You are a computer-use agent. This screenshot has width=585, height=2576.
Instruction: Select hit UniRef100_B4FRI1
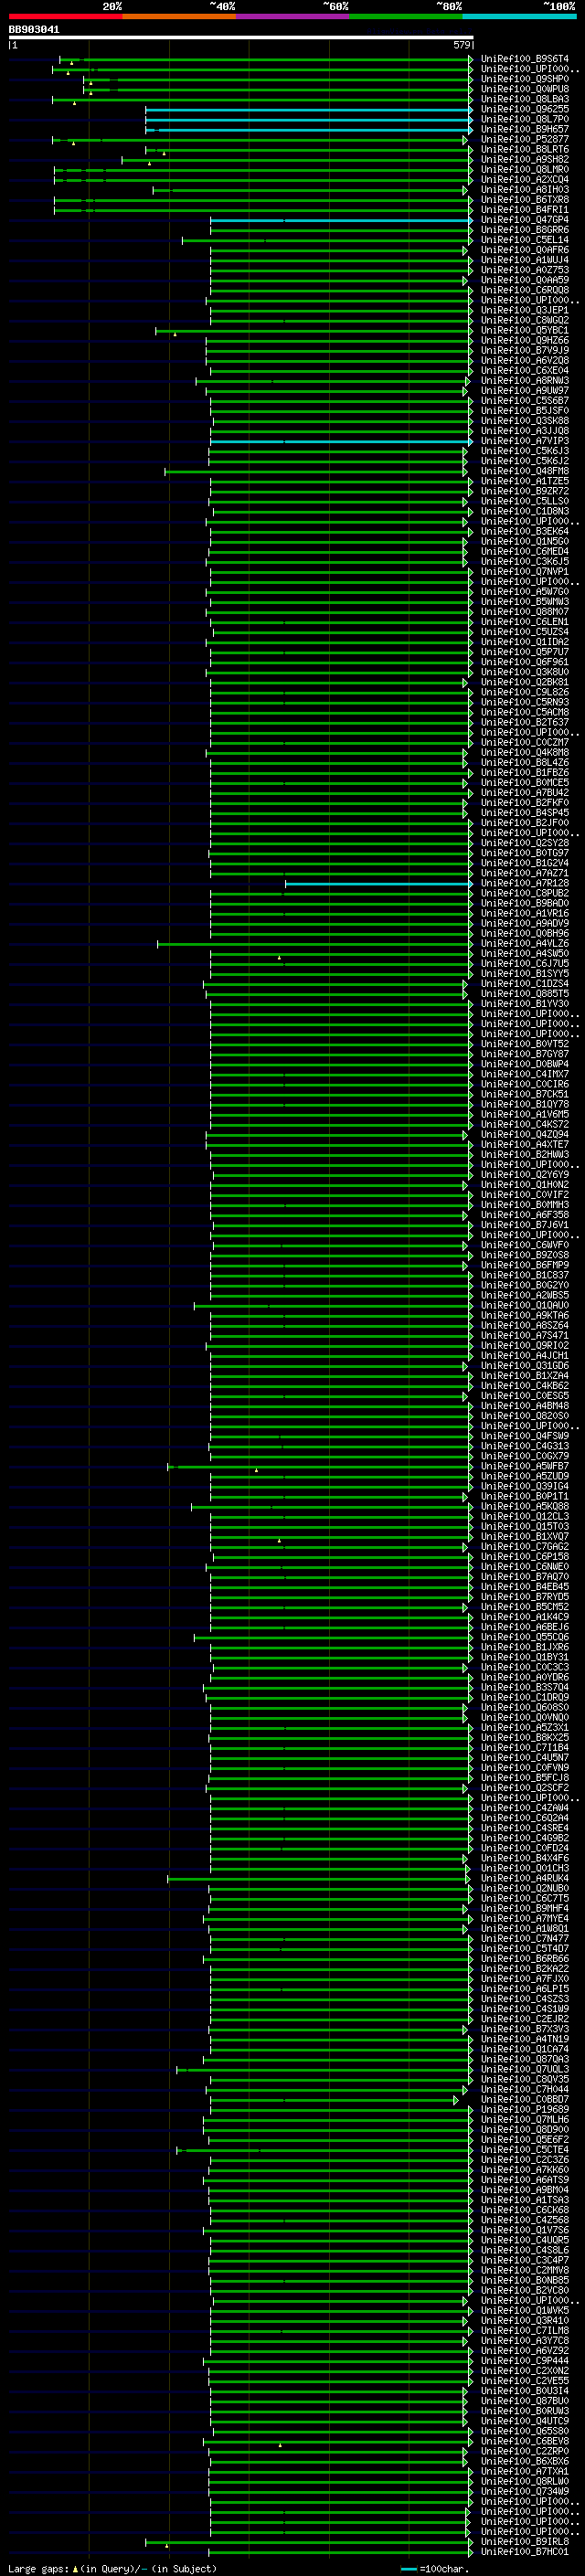(524, 209)
